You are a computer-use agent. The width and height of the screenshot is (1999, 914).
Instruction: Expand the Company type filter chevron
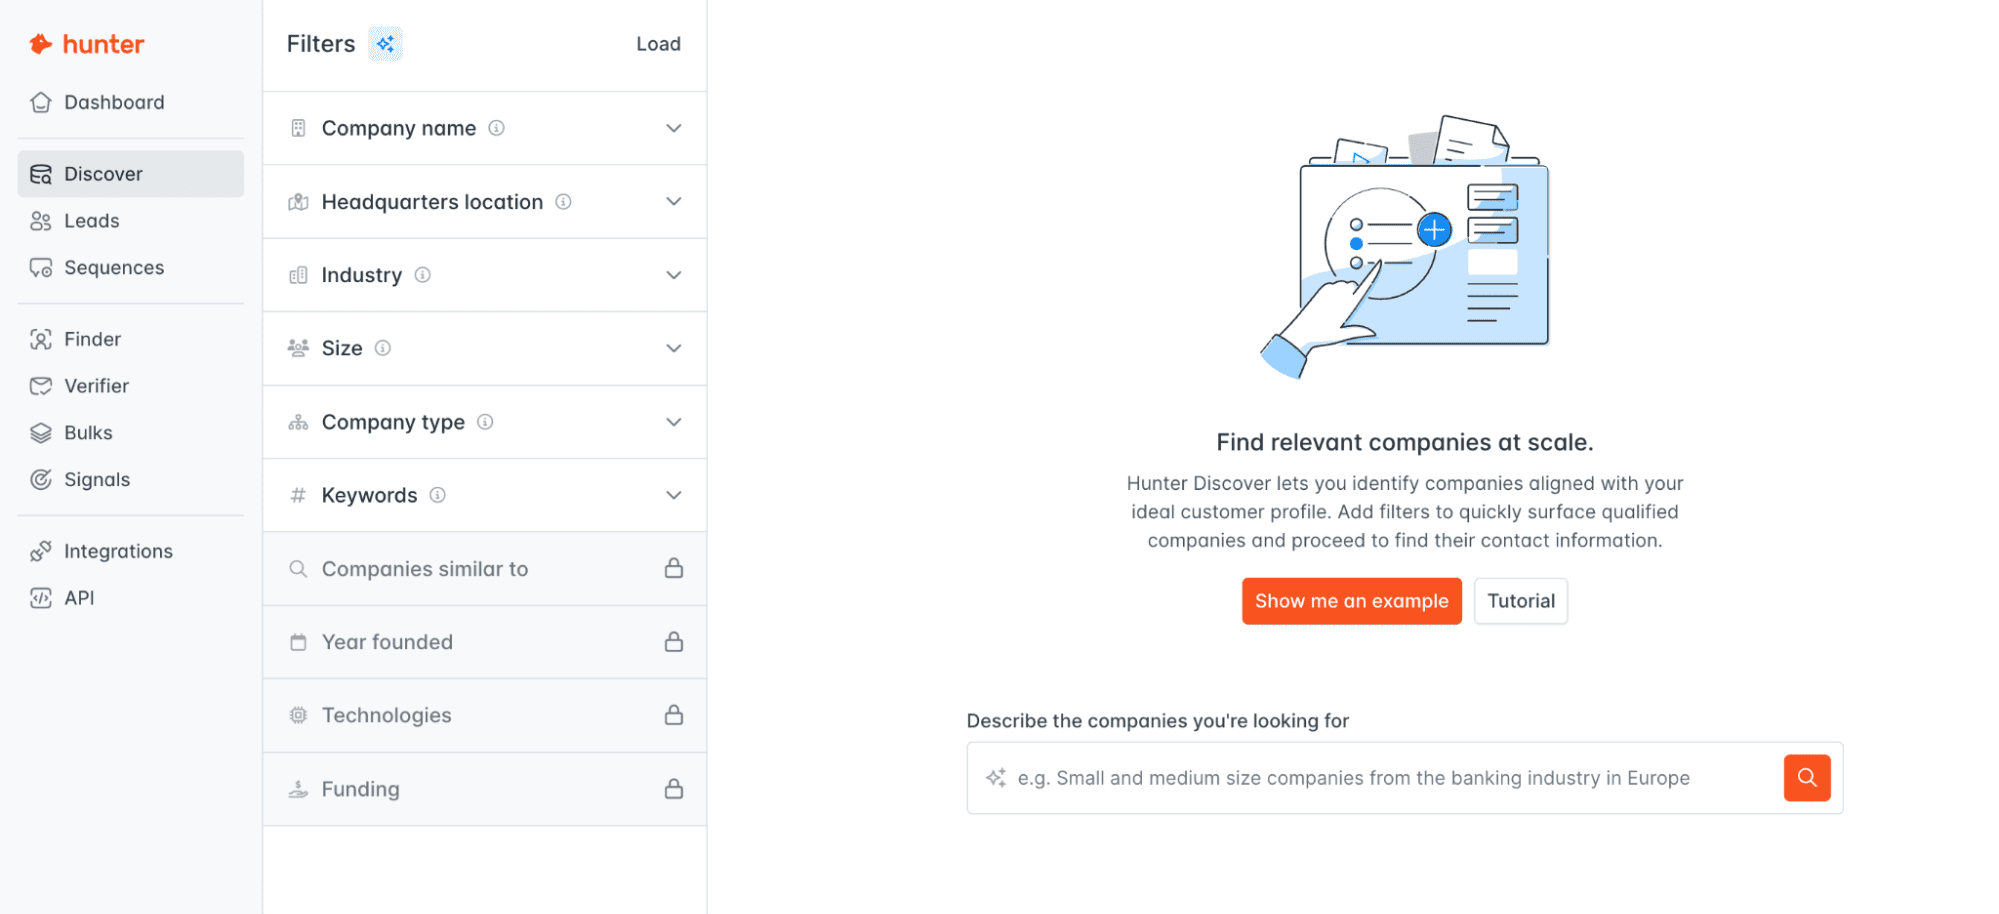[674, 422]
